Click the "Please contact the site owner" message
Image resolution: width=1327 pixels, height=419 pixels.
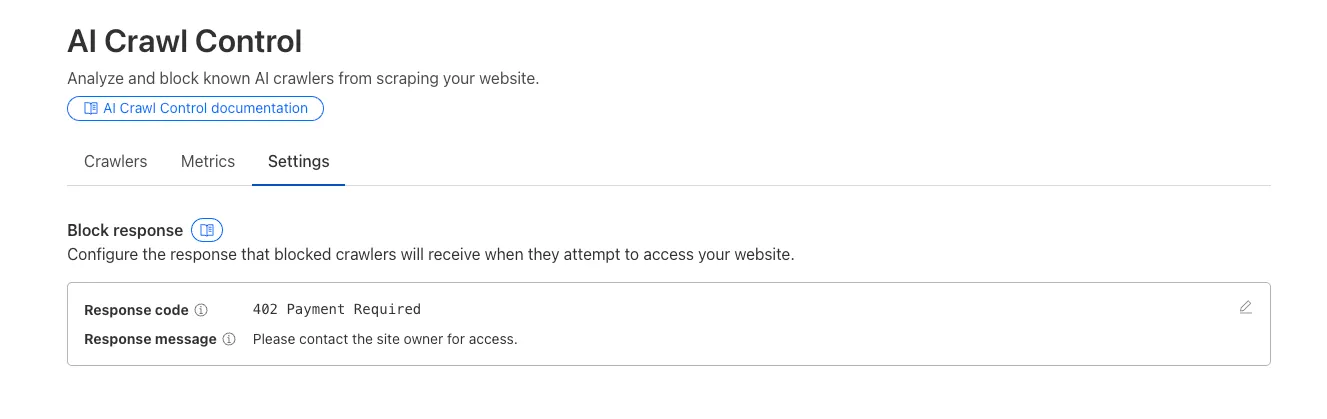pos(385,339)
